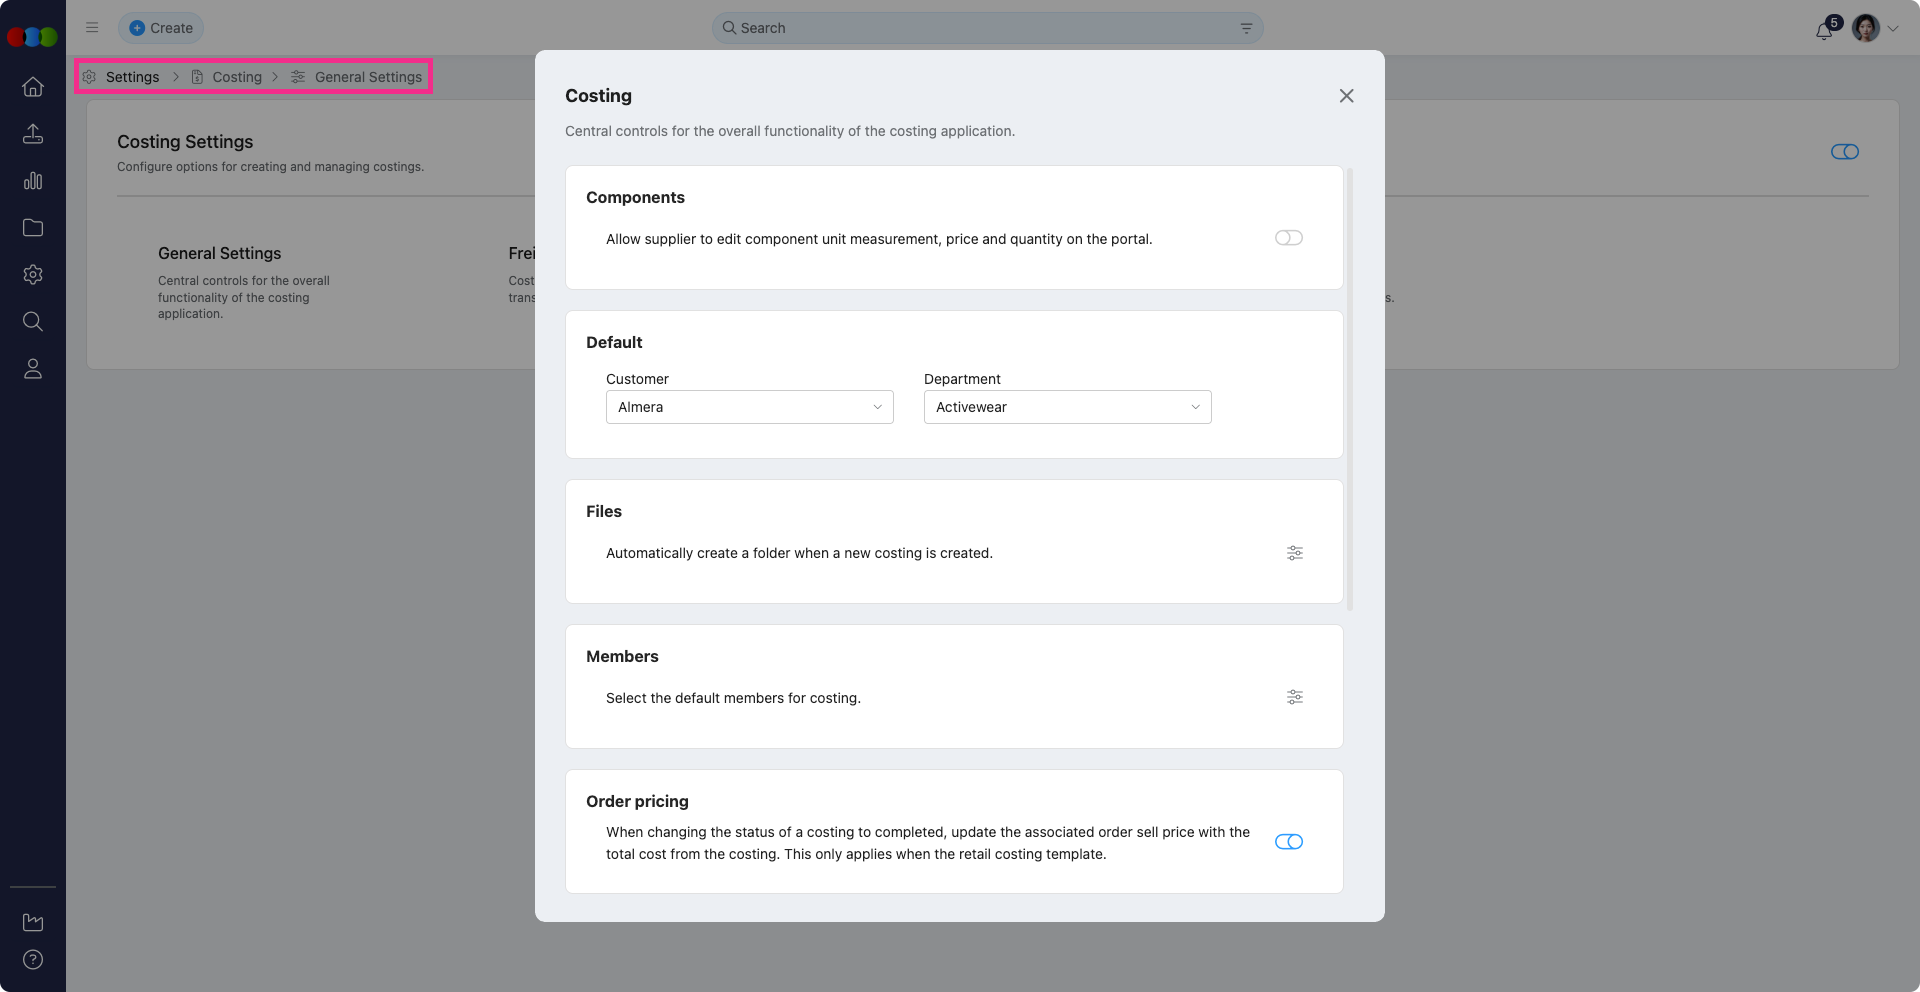
Task: Open the help question mark icon
Action: pos(33,960)
